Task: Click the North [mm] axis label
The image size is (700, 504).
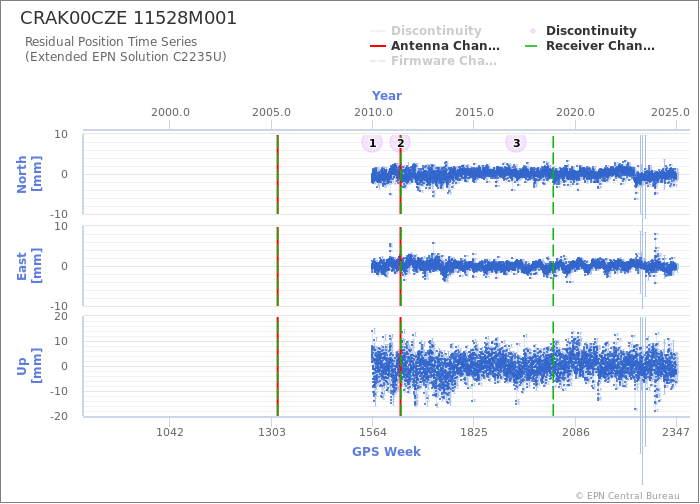Action: click(29, 174)
